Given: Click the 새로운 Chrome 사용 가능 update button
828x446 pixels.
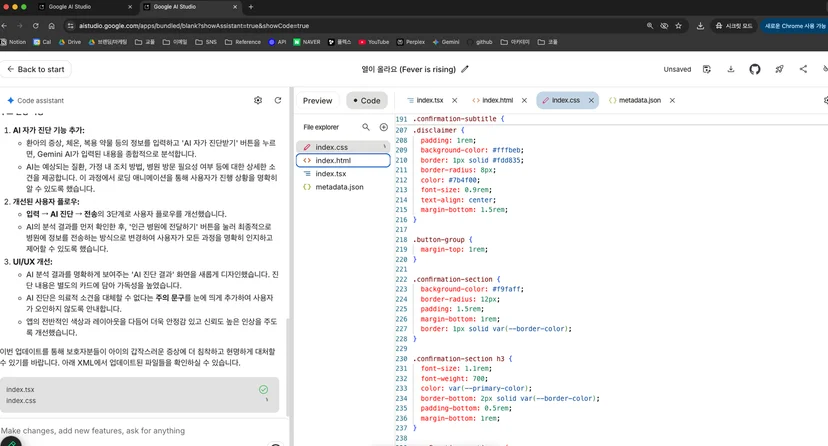Looking at the screenshot, I should [x=794, y=25].
